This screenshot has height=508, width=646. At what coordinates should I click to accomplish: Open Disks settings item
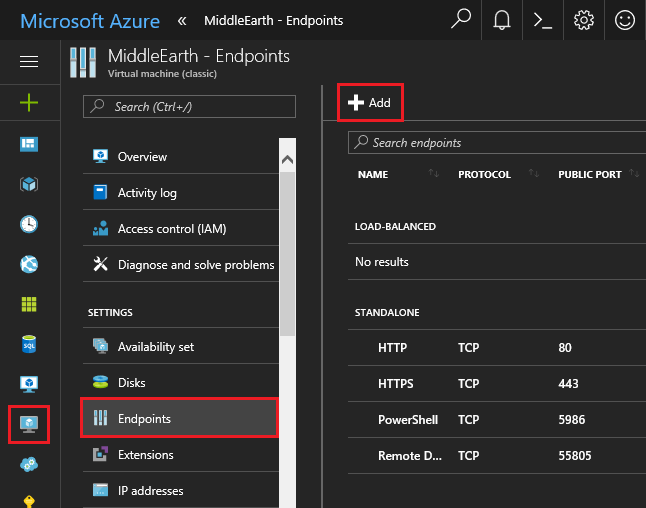pyautogui.click(x=181, y=383)
